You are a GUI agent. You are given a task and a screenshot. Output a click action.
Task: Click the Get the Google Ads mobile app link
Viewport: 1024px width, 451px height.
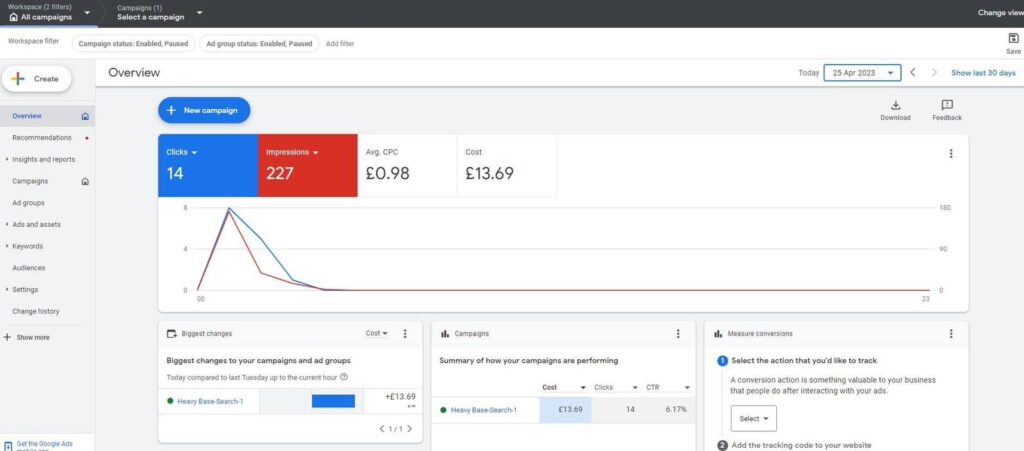pyautogui.click(x=44, y=445)
